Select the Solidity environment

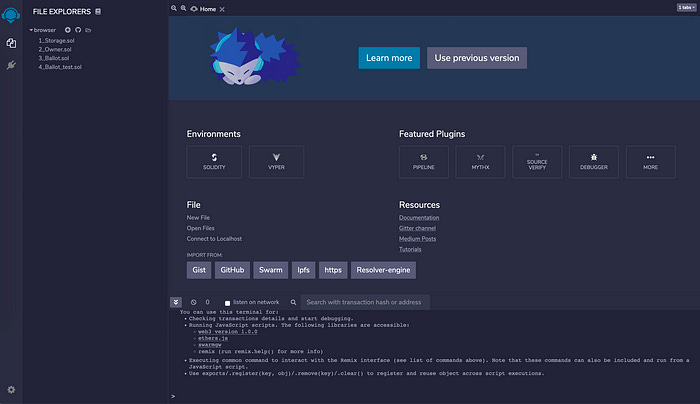[x=214, y=162]
